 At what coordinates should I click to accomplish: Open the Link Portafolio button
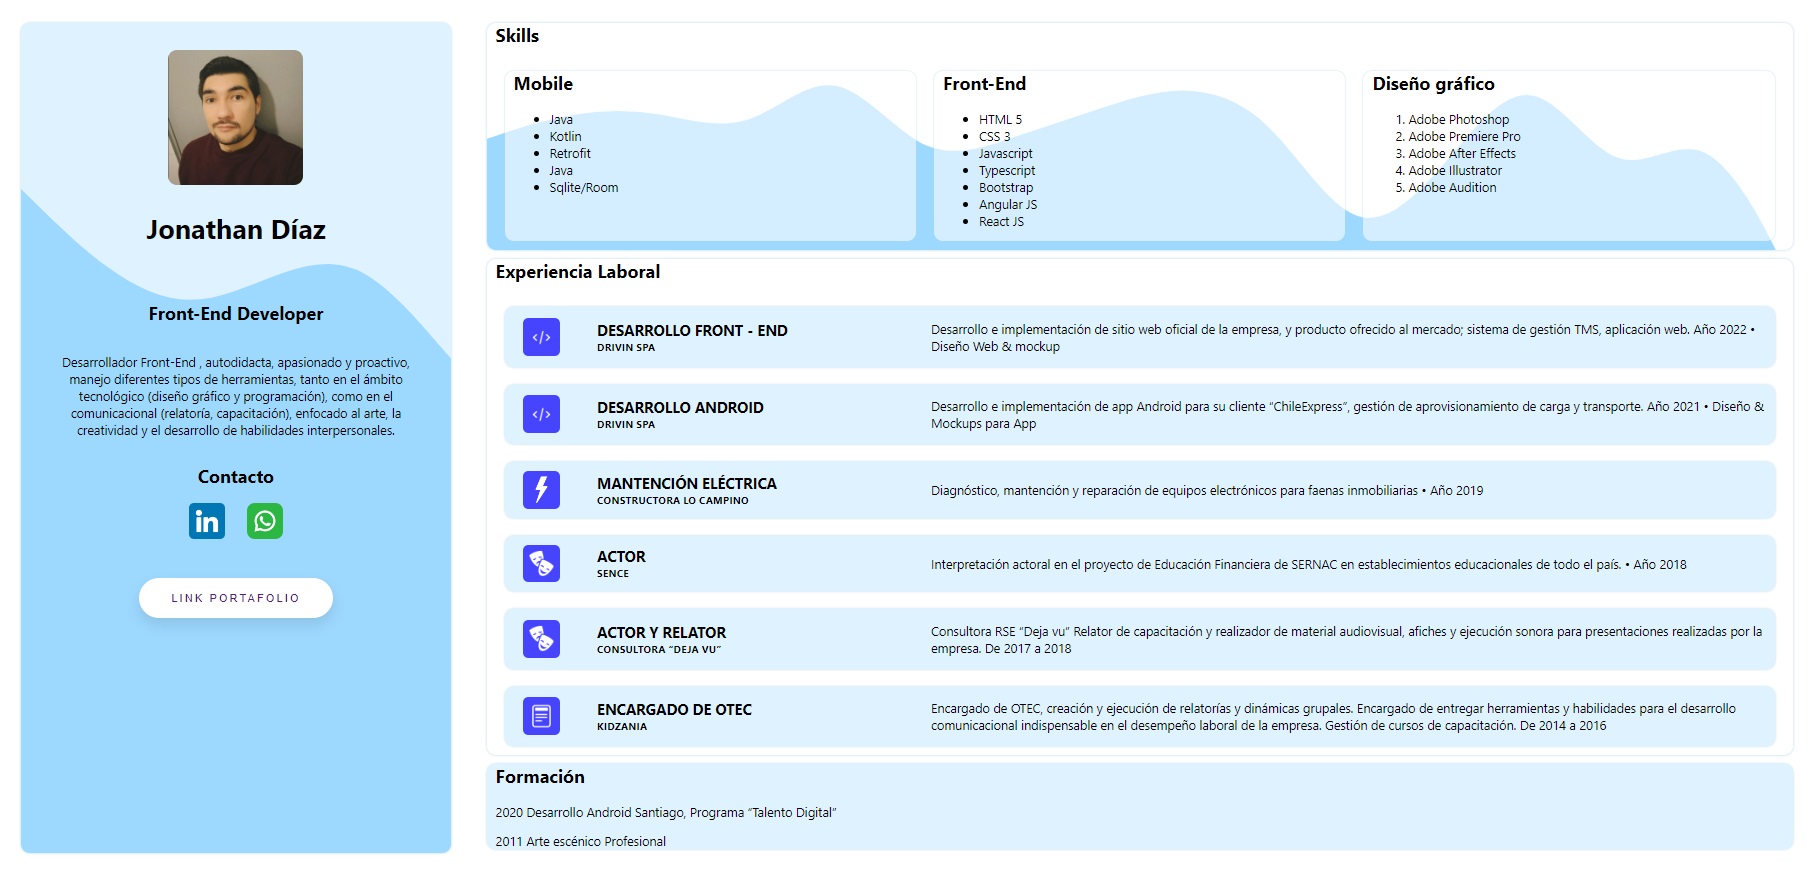click(x=236, y=598)
